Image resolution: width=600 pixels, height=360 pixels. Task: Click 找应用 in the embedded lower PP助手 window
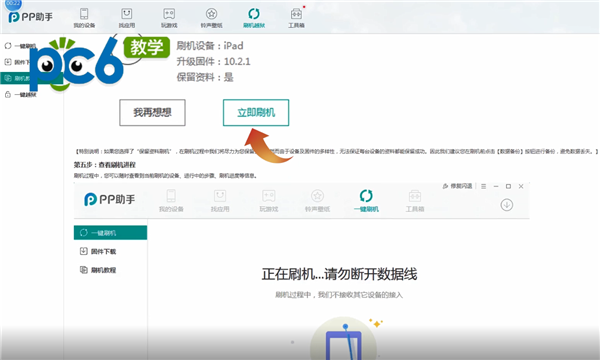(x=220, y=201)
